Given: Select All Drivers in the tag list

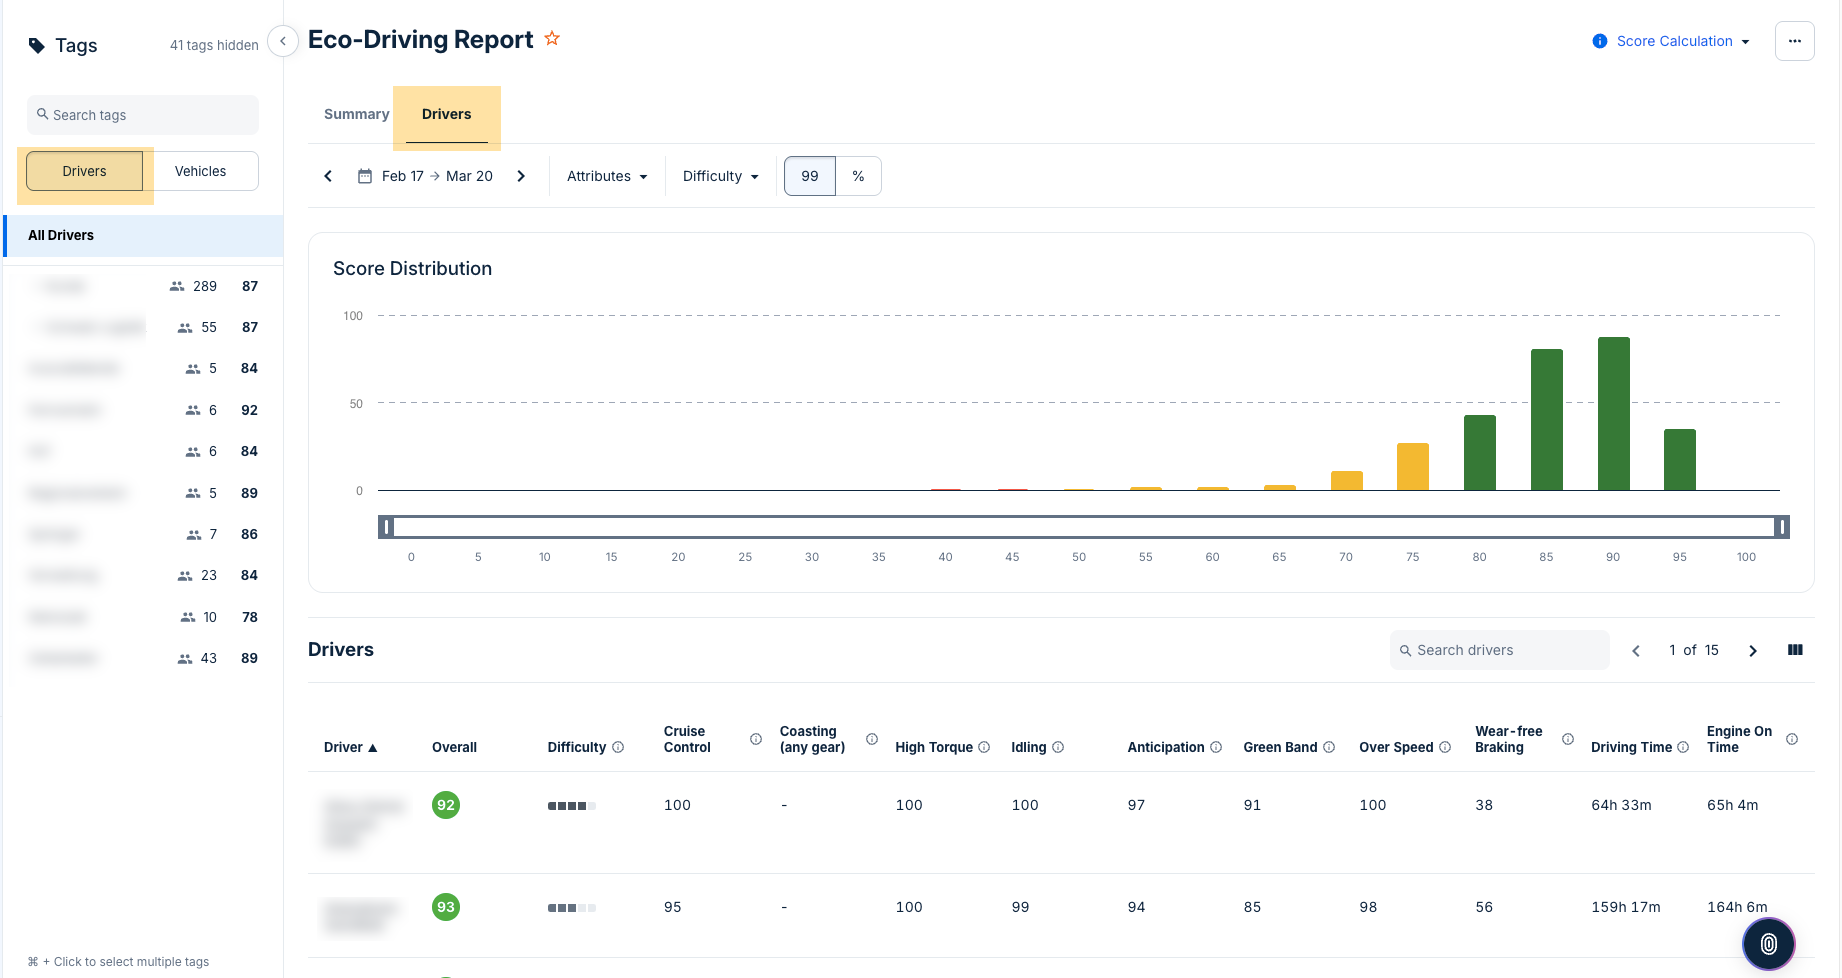Looking at the screenshot, I should [61, 235].
